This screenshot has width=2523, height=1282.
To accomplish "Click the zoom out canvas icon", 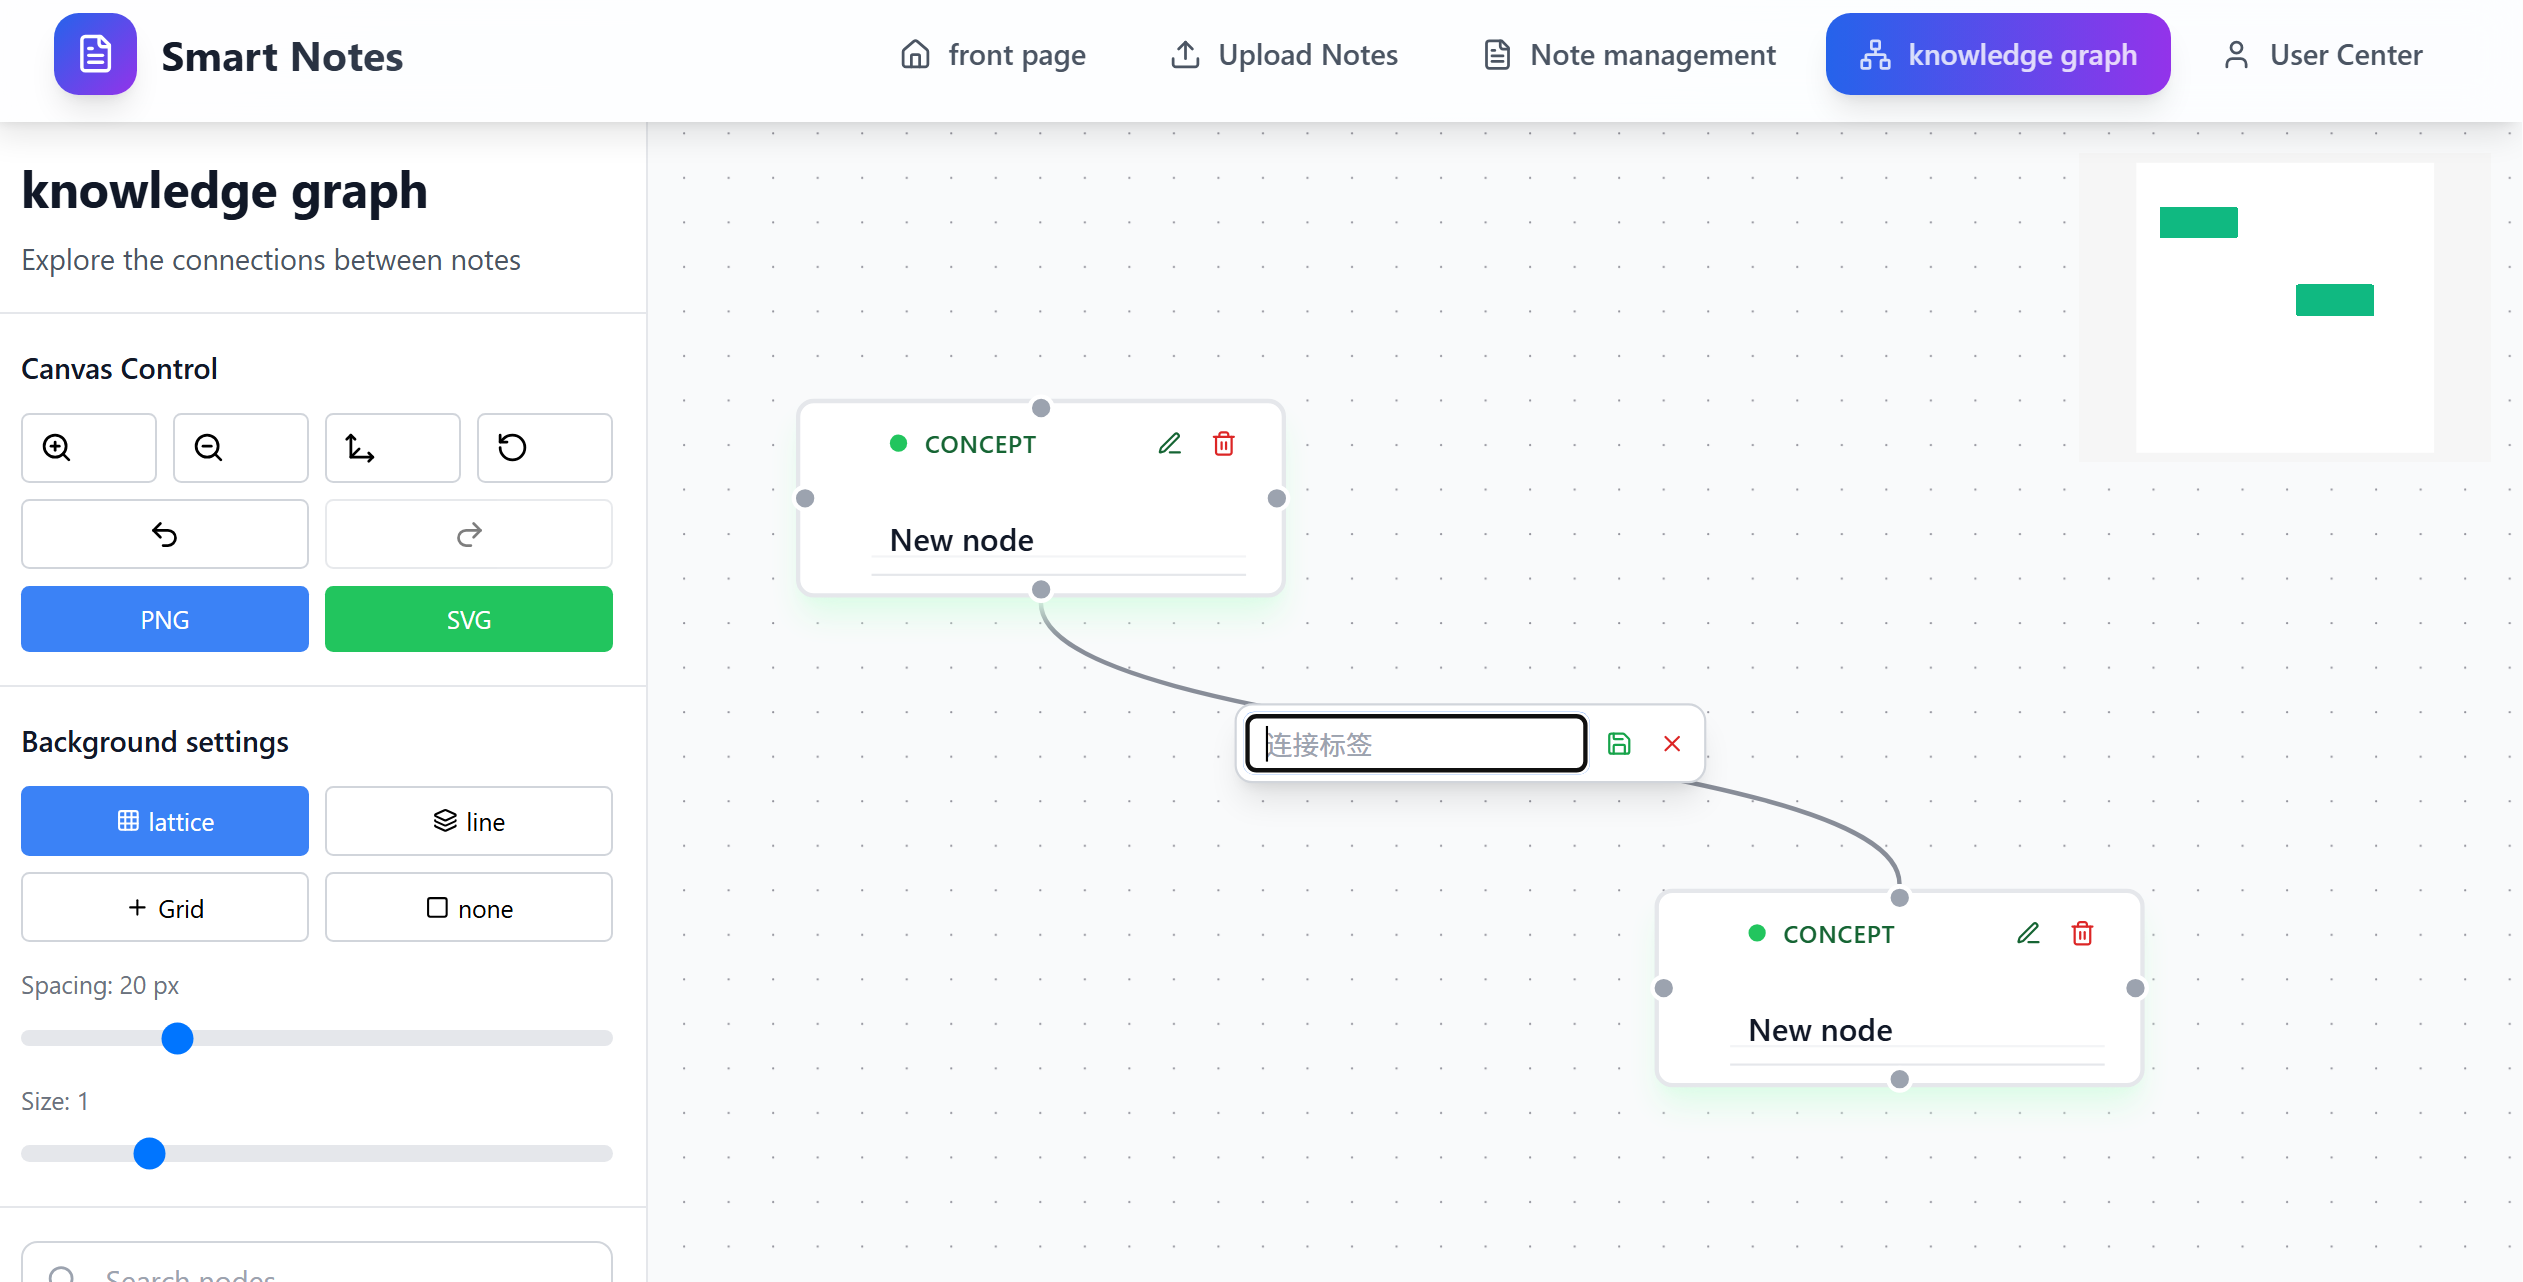I will coord(240,447).
